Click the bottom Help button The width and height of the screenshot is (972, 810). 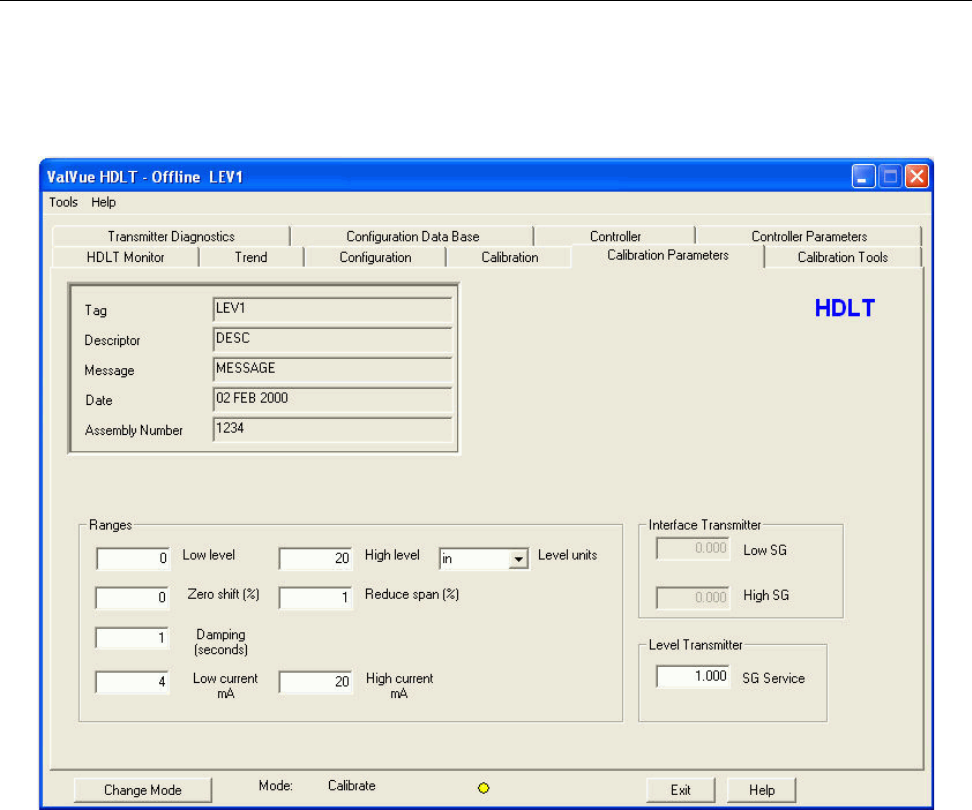point(761,790)
